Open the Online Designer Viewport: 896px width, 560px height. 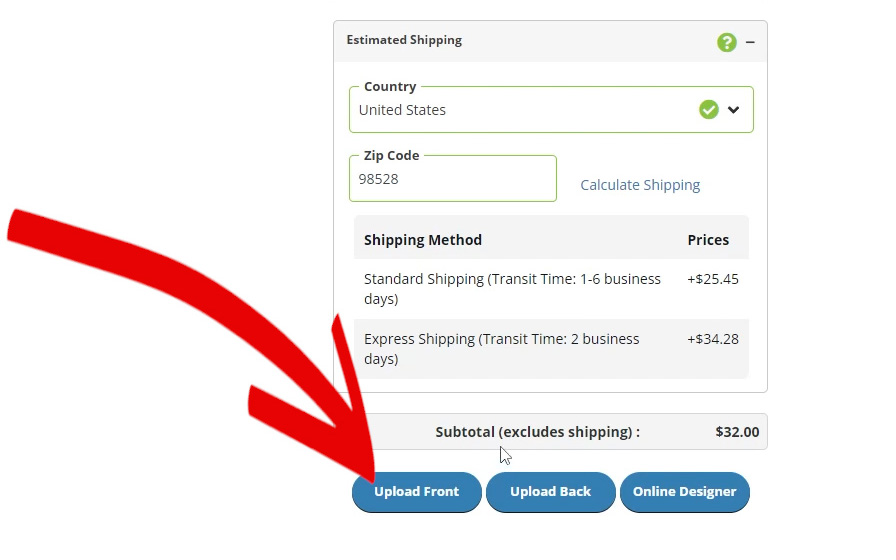click(685, 492)
